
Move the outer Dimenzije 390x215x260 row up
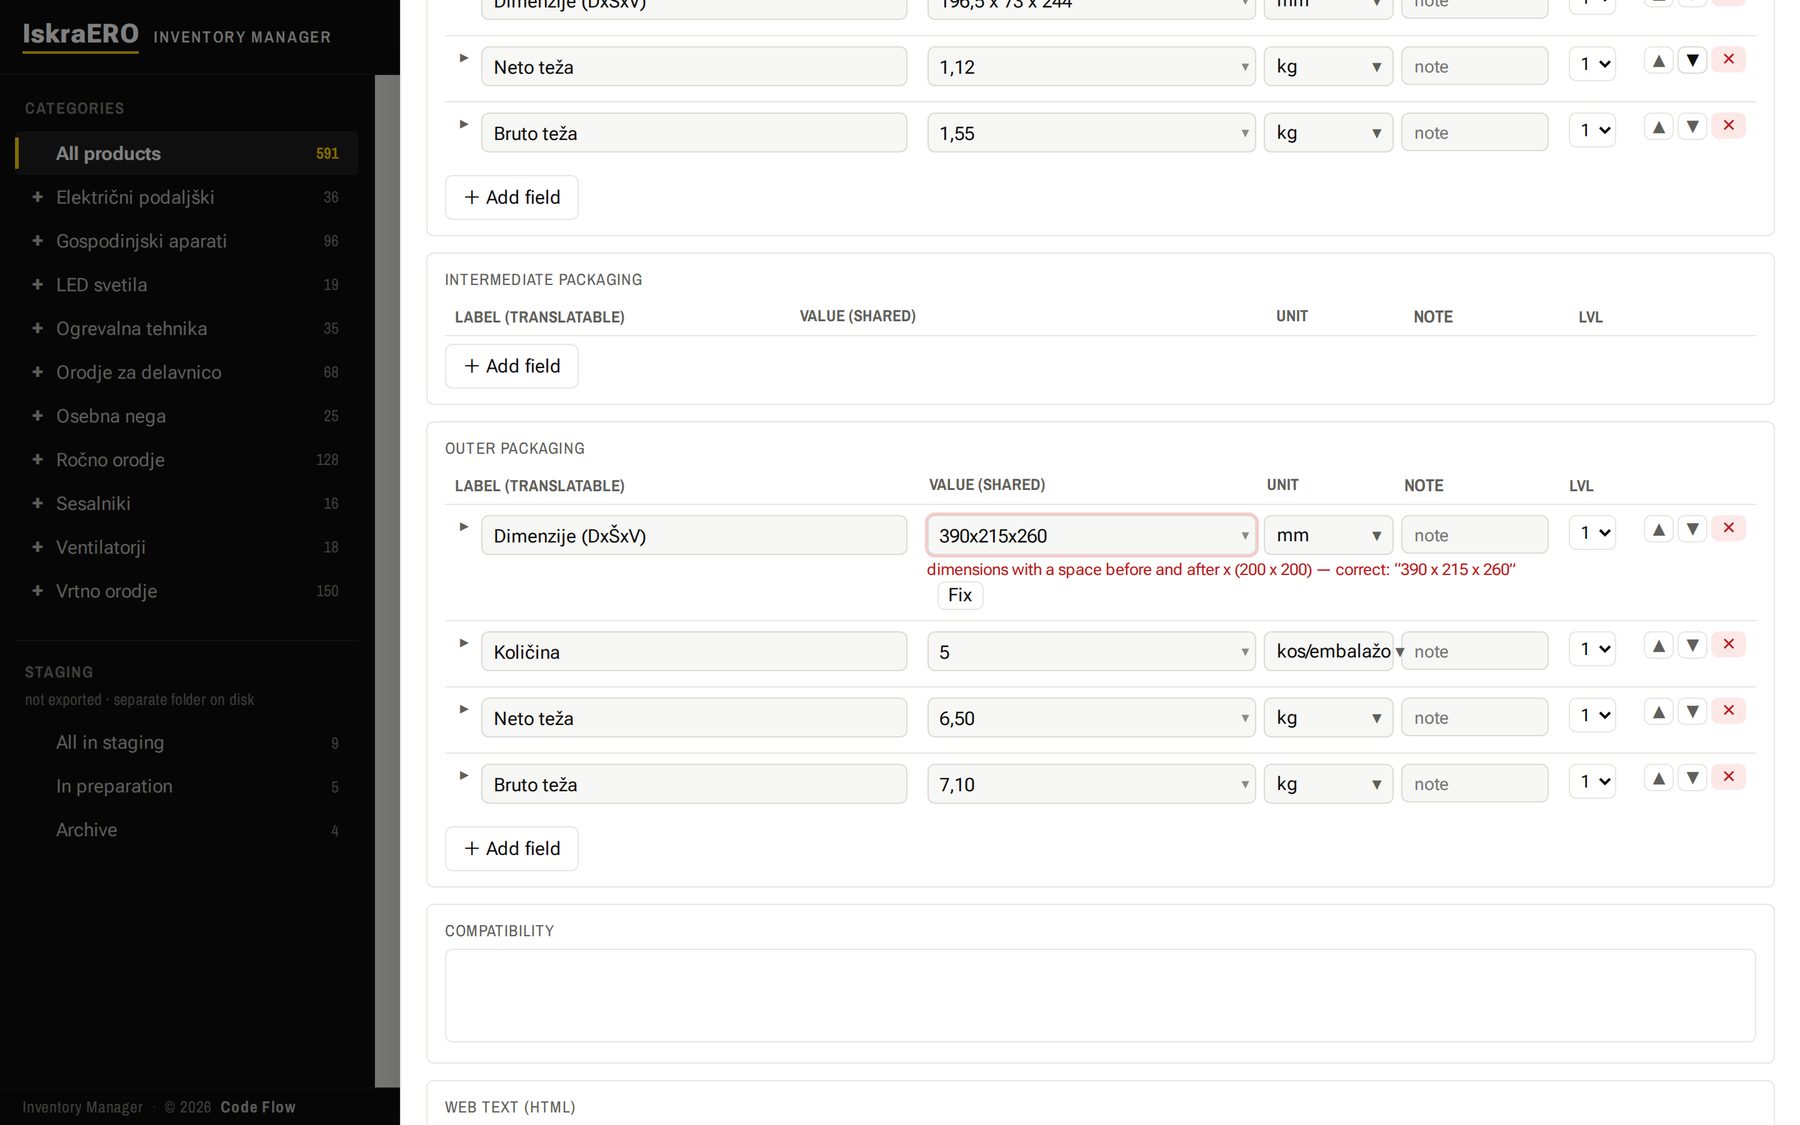(x=1658, y=529)
